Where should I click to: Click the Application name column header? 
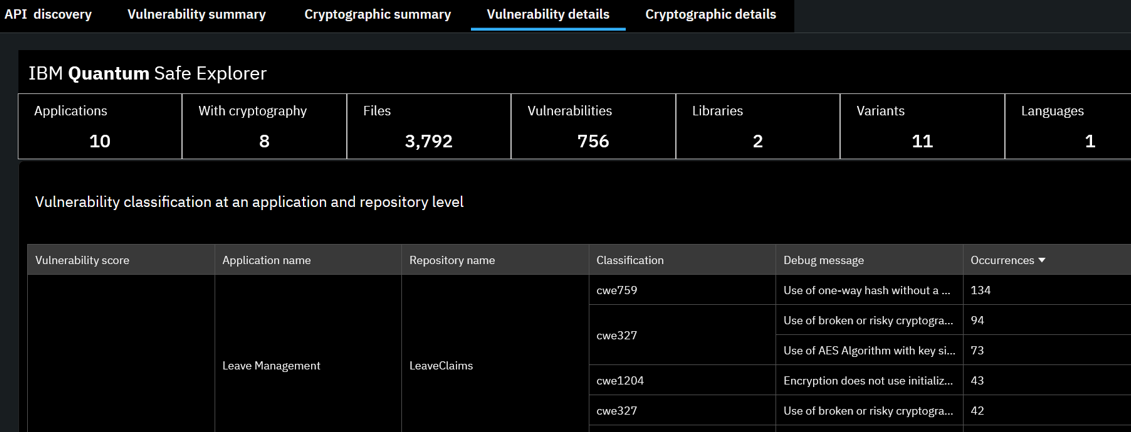(x=266, y=260)
